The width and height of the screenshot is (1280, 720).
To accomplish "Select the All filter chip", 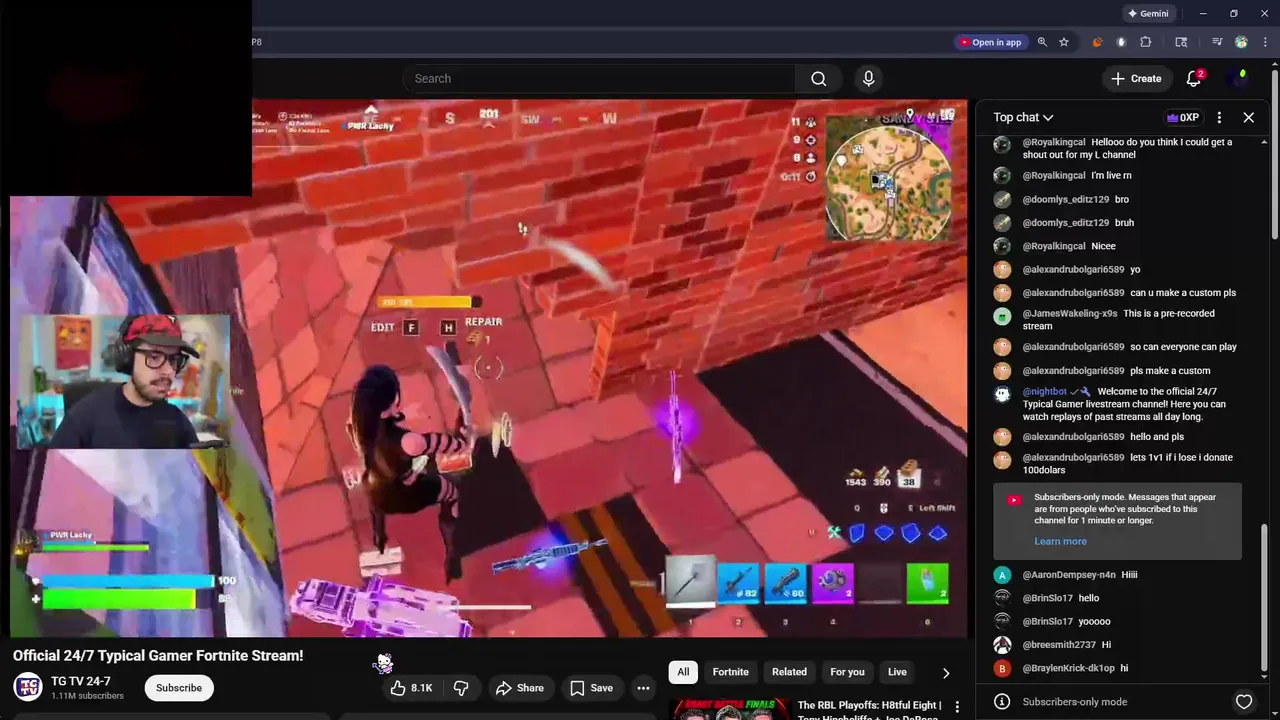I will pos(683,672).
